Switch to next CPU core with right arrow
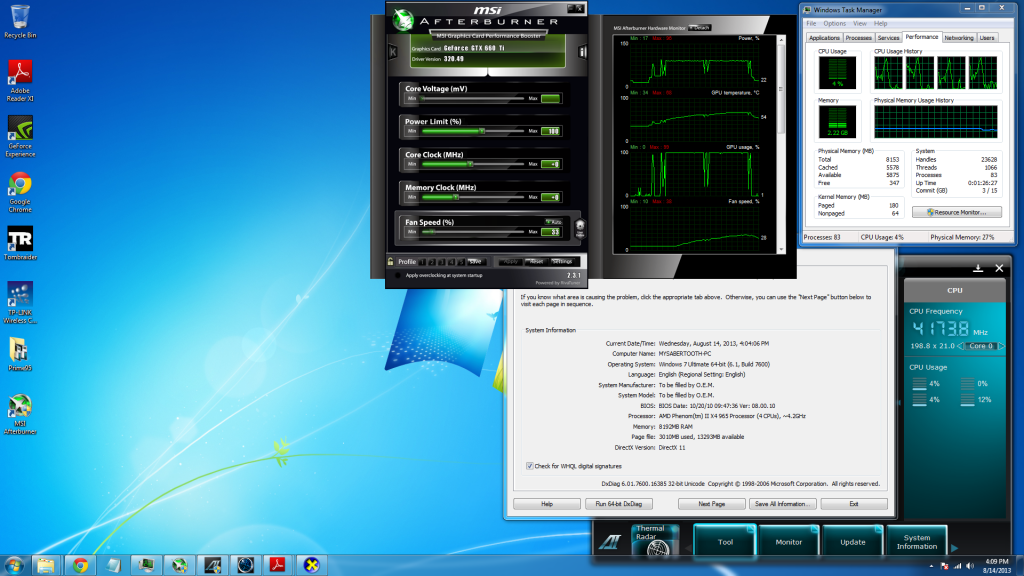This screenshot has width=1024, height=576. (x=1000, y=345)
